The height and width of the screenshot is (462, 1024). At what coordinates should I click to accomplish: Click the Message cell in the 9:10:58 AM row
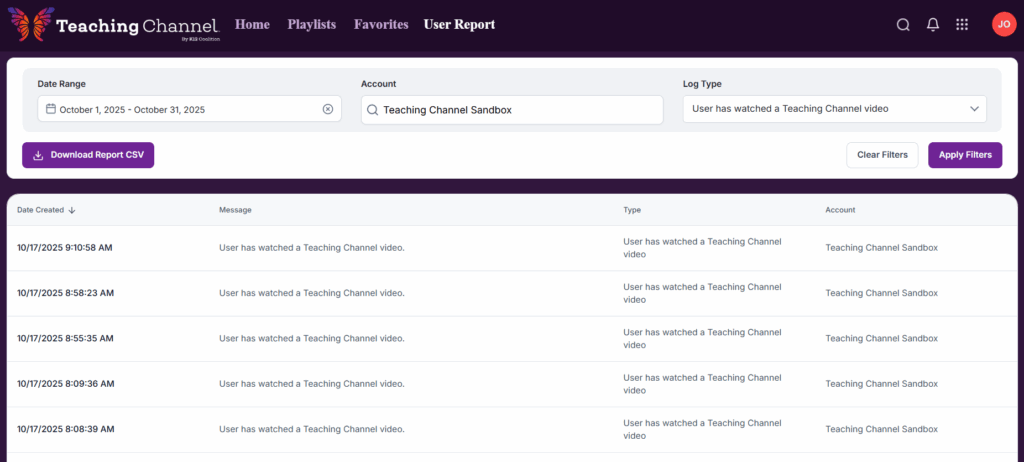click(312, 248)
